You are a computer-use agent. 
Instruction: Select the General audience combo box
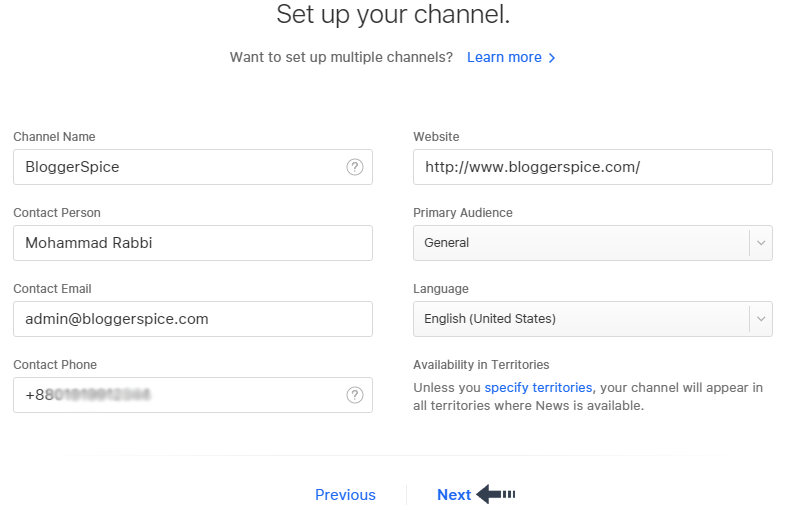[593, 243]
